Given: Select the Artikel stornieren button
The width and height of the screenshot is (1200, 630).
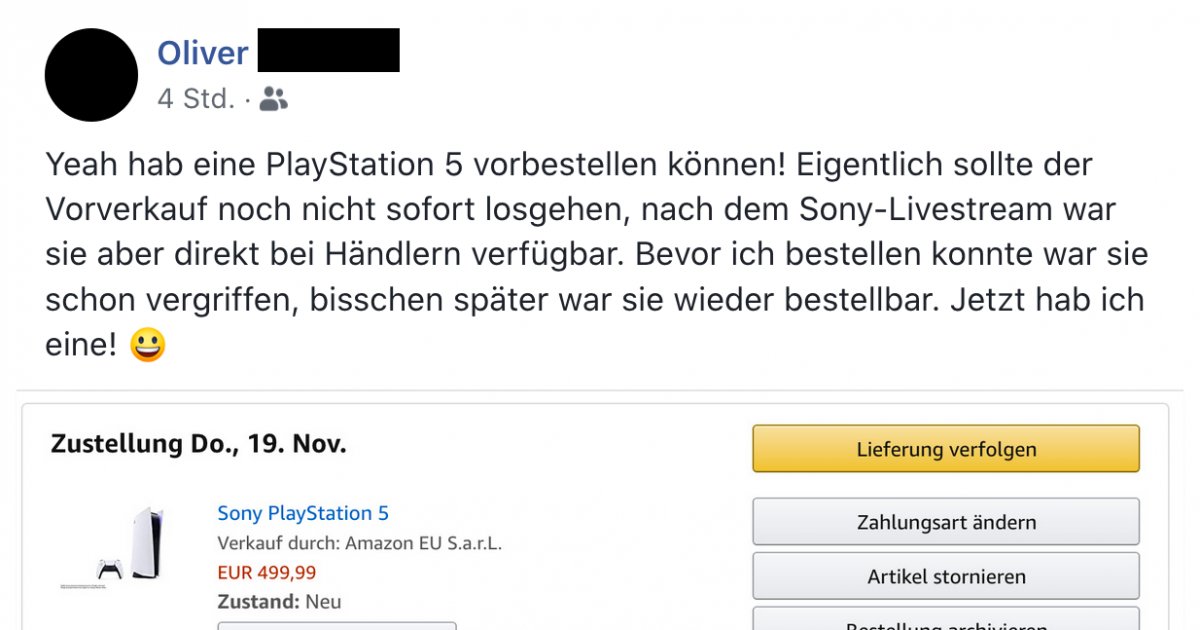Looking at the screenshot, I should 945,576.
